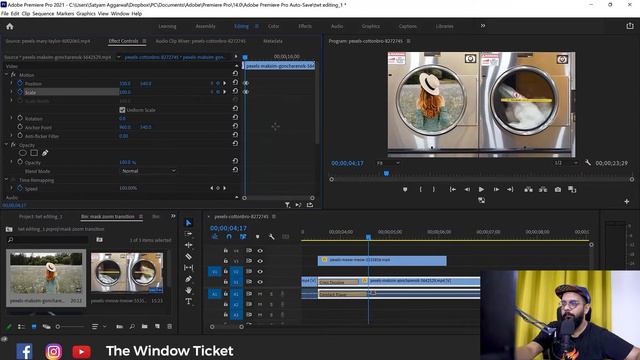Viewport: 640px width, 360px height.
Task: Select the Type tool
Action: tap(188, 302)
